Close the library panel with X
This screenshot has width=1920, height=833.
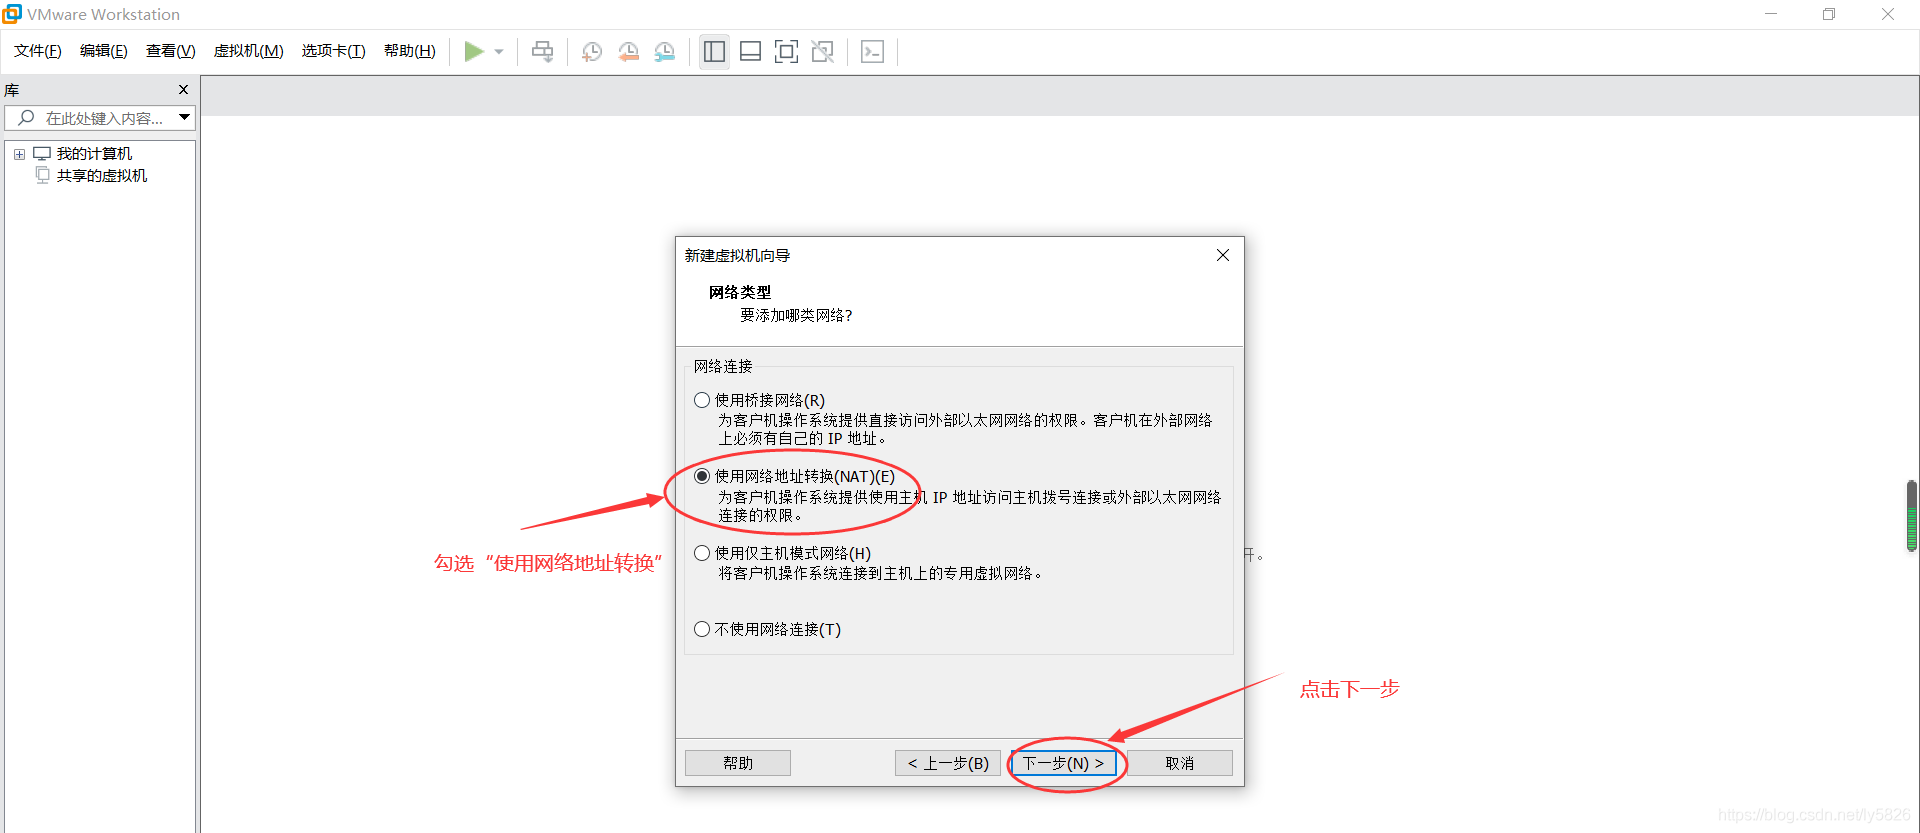[183, 90]
